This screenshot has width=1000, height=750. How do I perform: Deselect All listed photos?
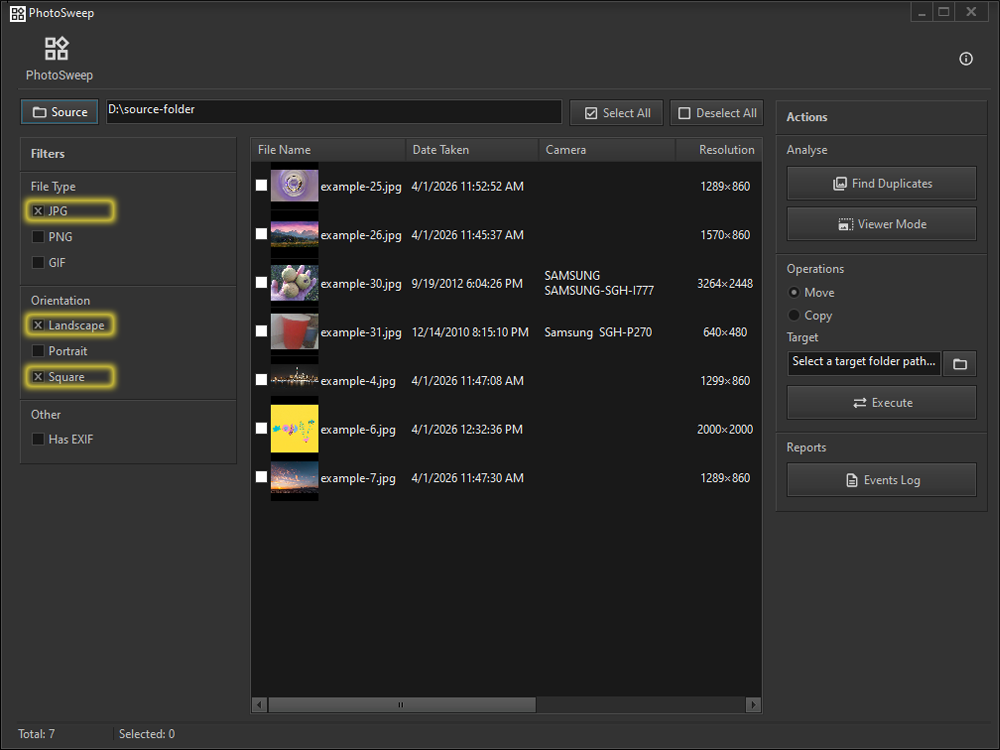pos(716,112)
